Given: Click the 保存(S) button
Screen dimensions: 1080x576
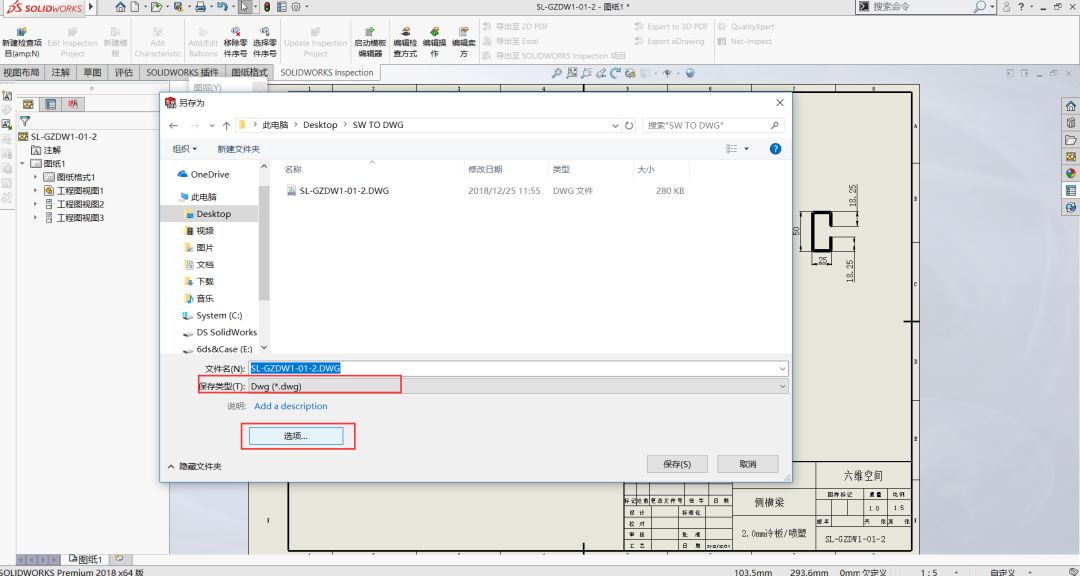Looking at the screenshot, I should point(677,463).
